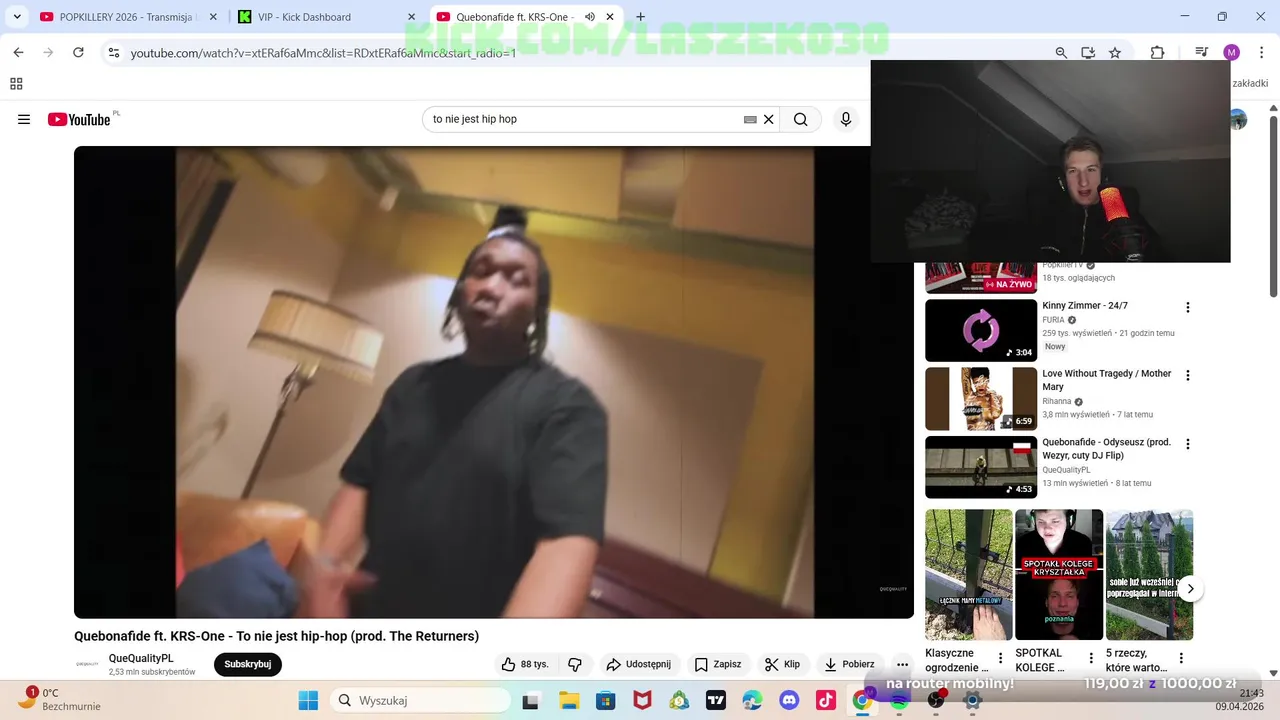1280x720 pixels.
Task: Open Microsoft Store from taskbar
Action: pos(605,700)
